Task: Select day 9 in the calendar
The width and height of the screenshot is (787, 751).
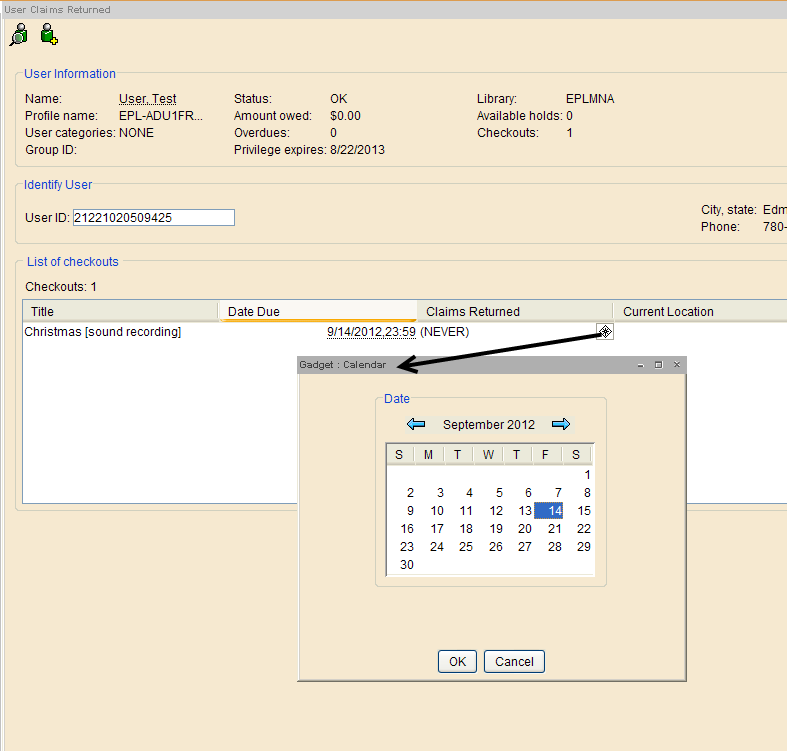Action: point(401,511)
